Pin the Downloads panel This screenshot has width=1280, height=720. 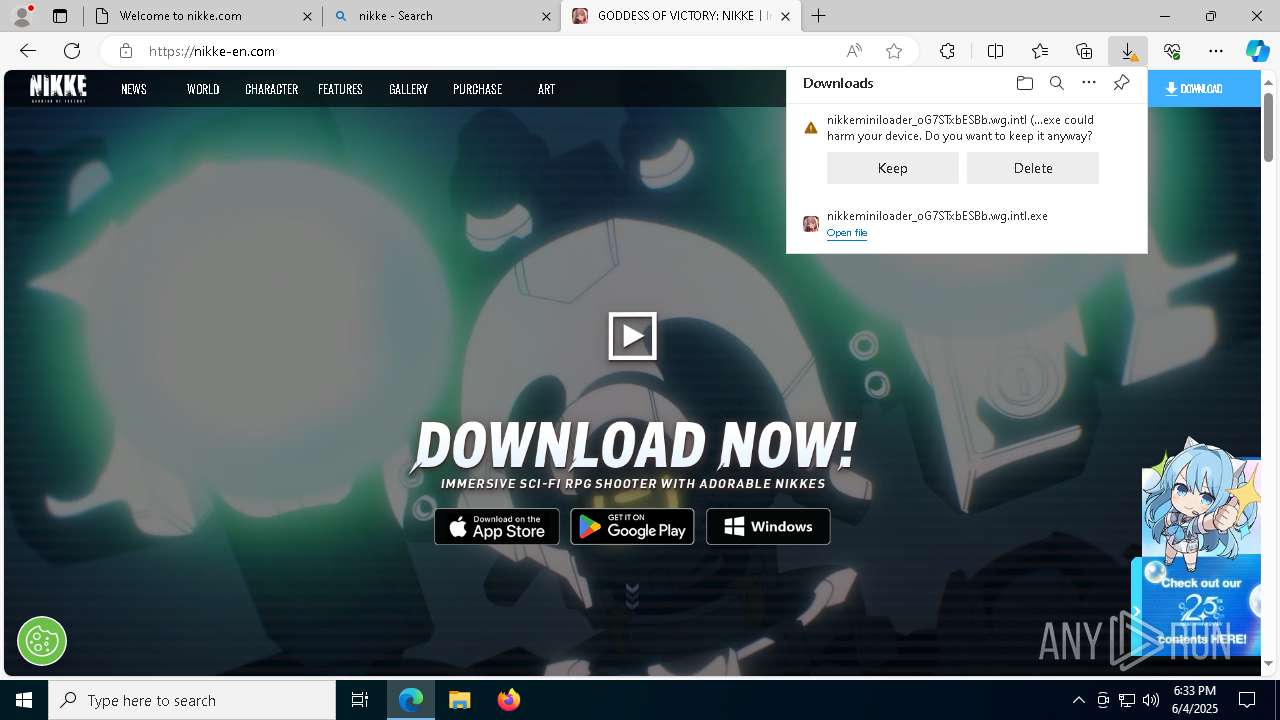[1121, 83]
